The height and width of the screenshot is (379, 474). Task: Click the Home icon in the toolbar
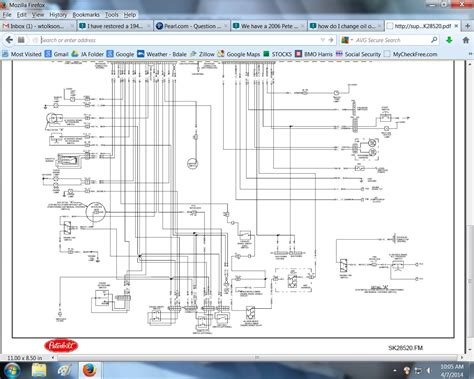pos(466,40)
